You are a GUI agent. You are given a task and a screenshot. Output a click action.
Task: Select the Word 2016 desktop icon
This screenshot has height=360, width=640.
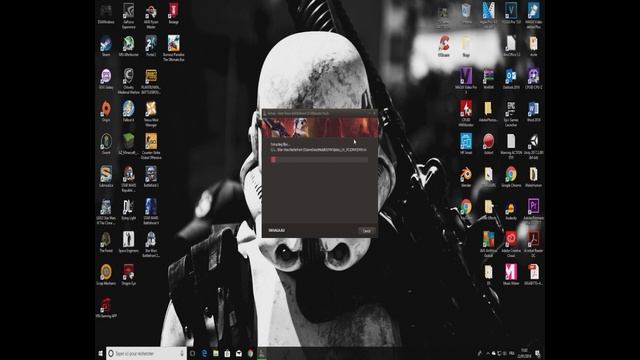533,111
